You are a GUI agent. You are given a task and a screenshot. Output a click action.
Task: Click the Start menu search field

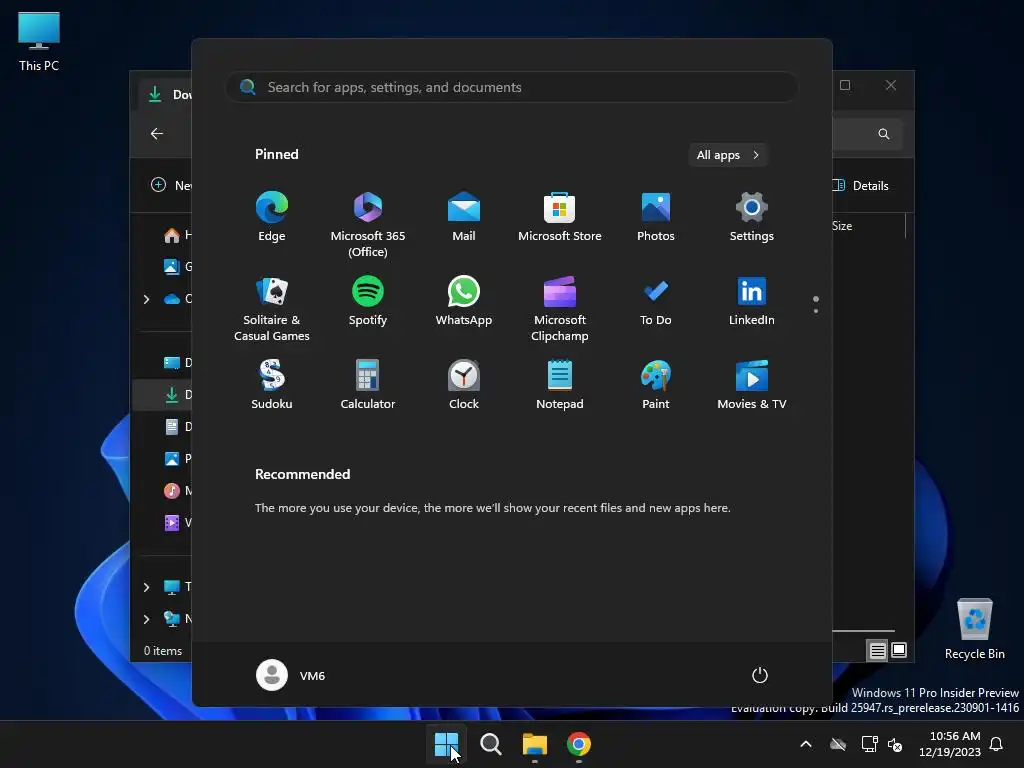[x=511, y=87]
